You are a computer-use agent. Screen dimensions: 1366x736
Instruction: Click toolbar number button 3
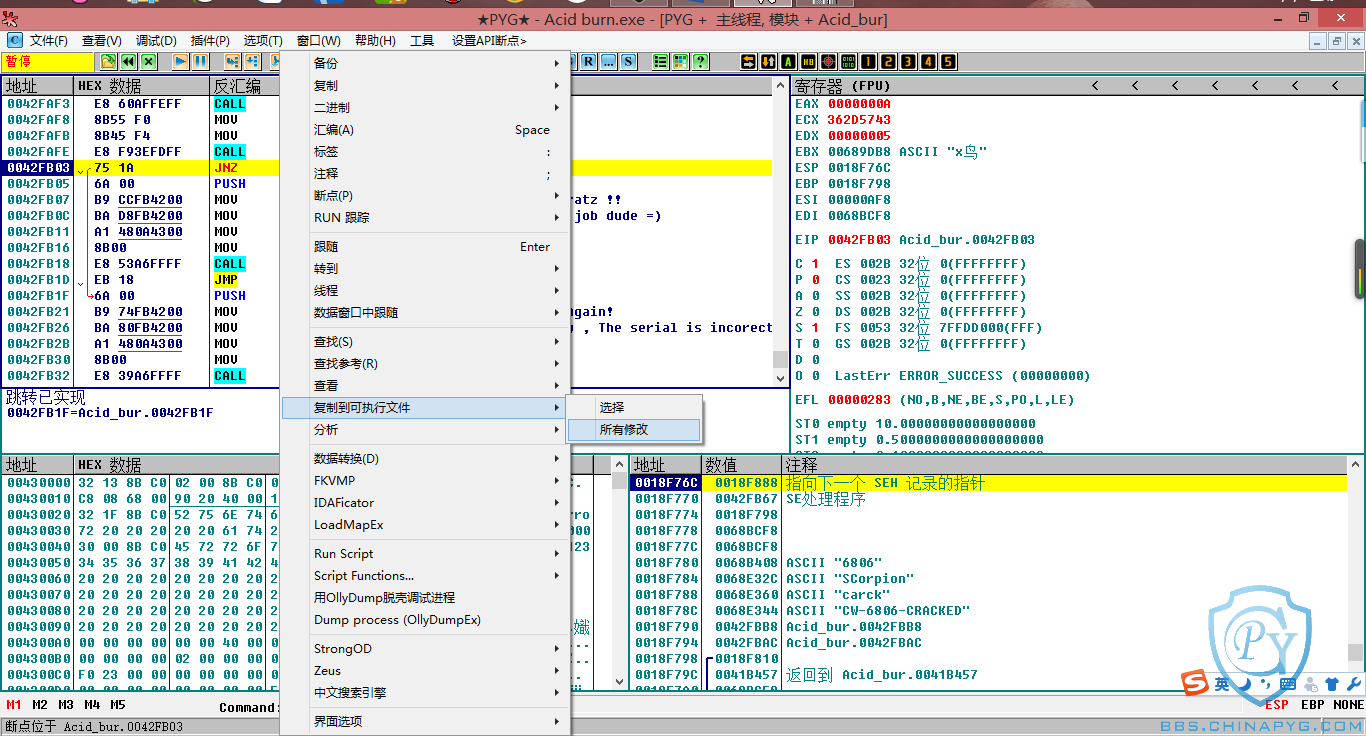[x=908, y=61]
